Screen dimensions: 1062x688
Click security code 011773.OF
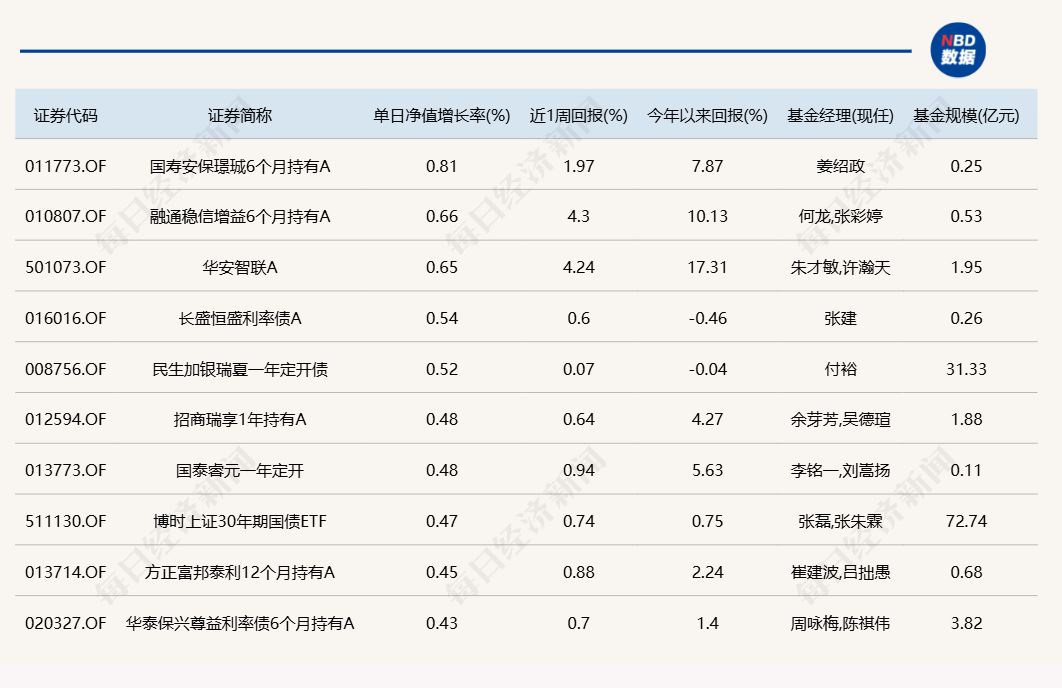click(x=66, y=166)
